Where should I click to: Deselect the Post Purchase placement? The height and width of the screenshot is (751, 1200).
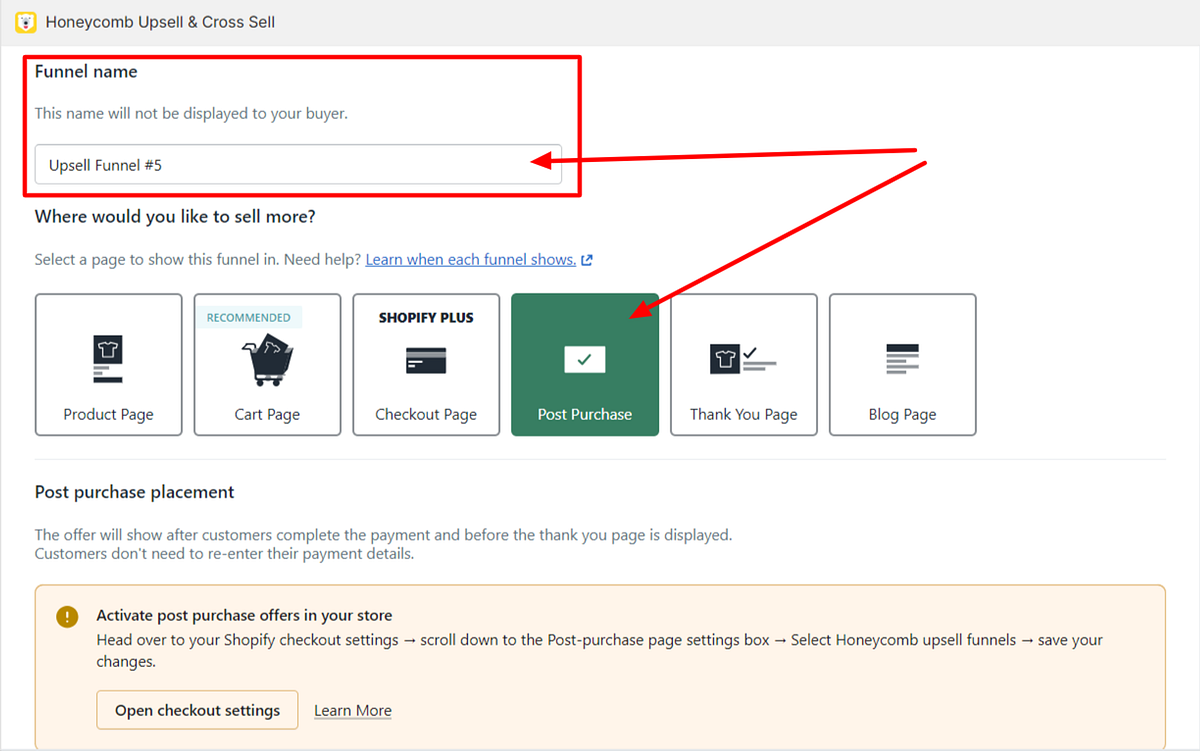[x=585, y=365]
